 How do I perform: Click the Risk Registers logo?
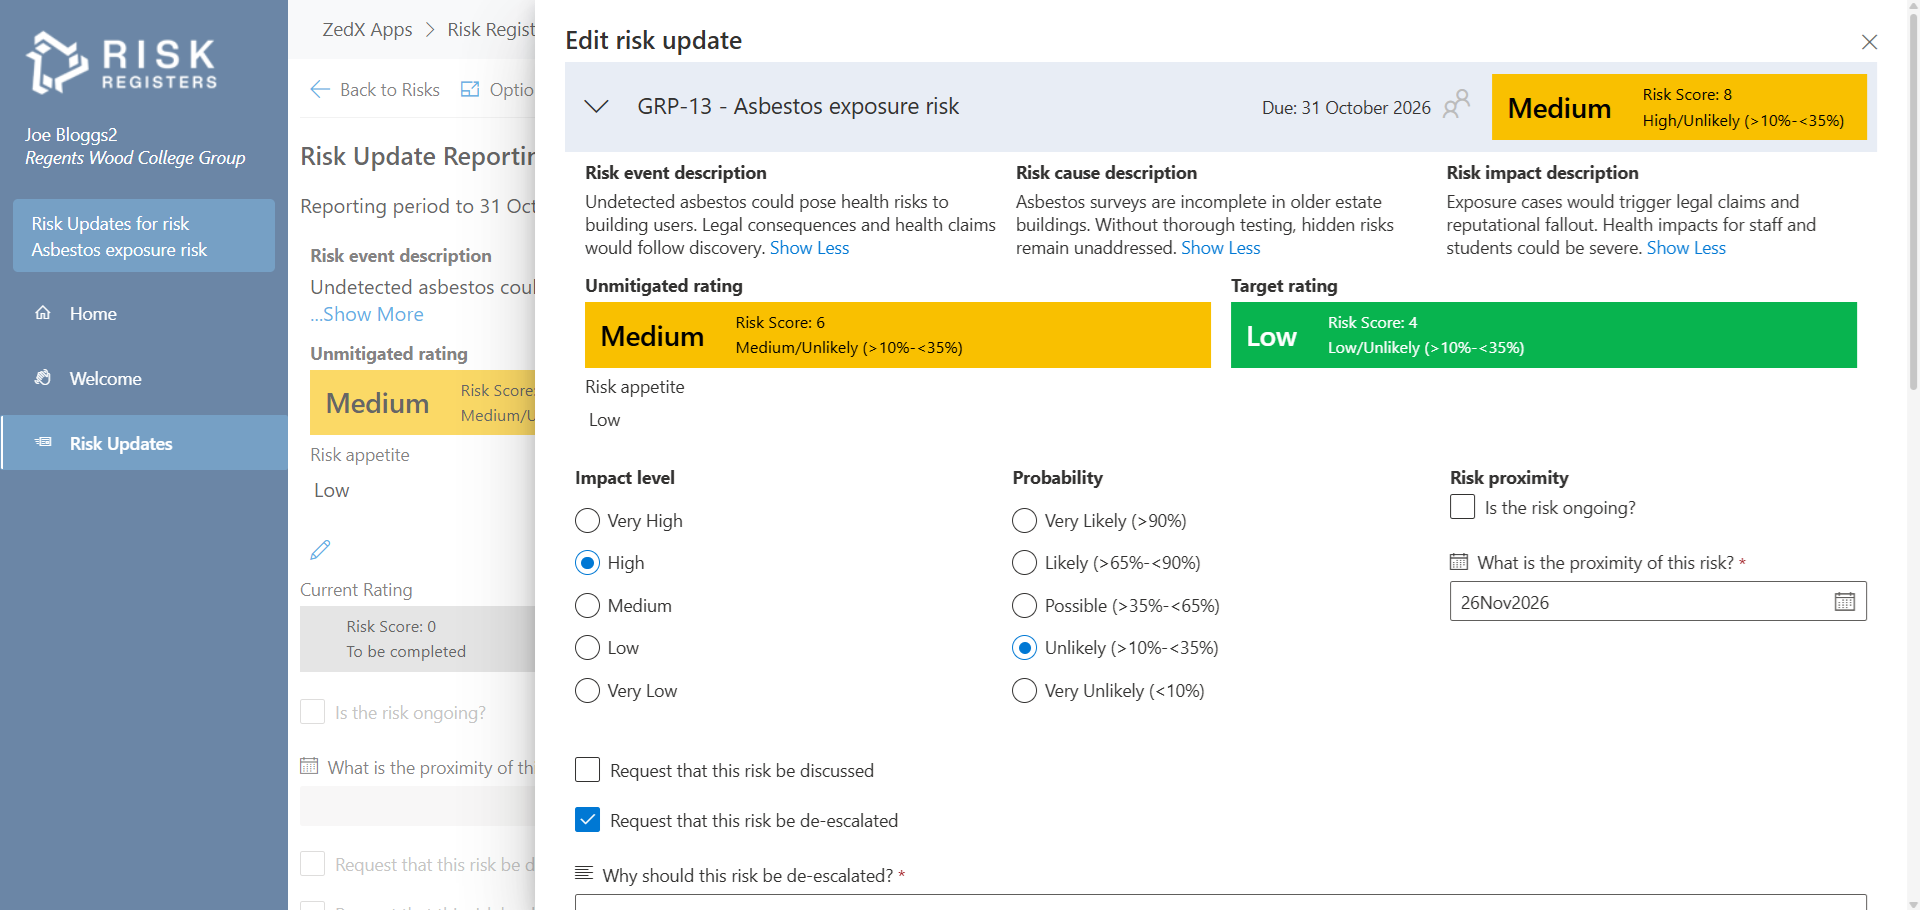122,63
